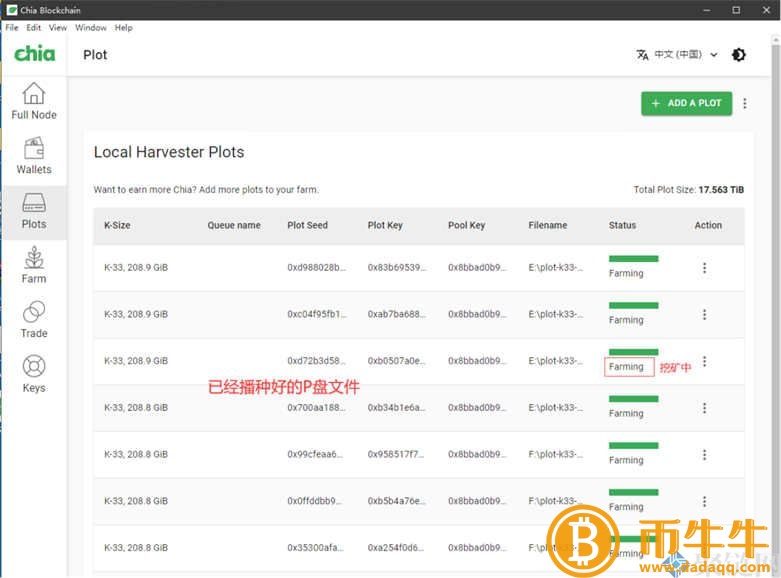781x578 pixels.
Task: Open the File menu
Action: click(12, 27)
